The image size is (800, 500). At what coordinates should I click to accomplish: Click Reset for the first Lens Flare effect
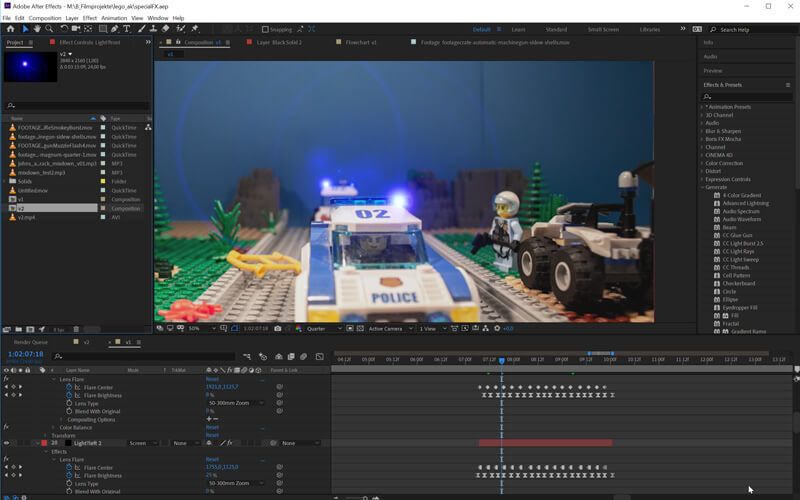coord(212,379)
